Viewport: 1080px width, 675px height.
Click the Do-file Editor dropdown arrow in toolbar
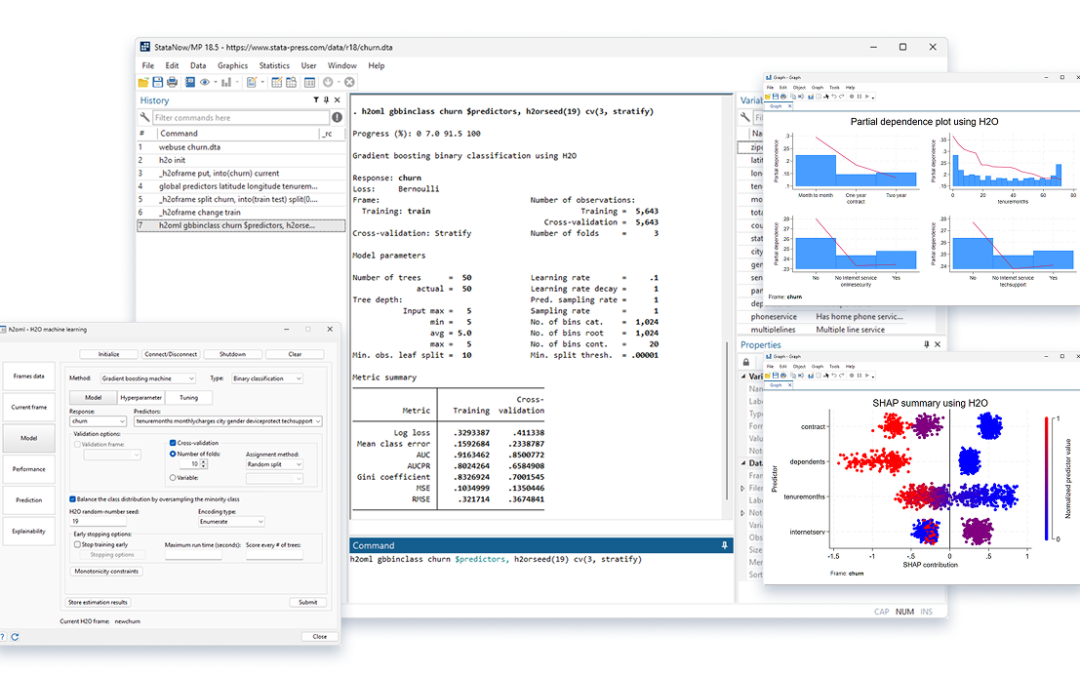(262, 83)
